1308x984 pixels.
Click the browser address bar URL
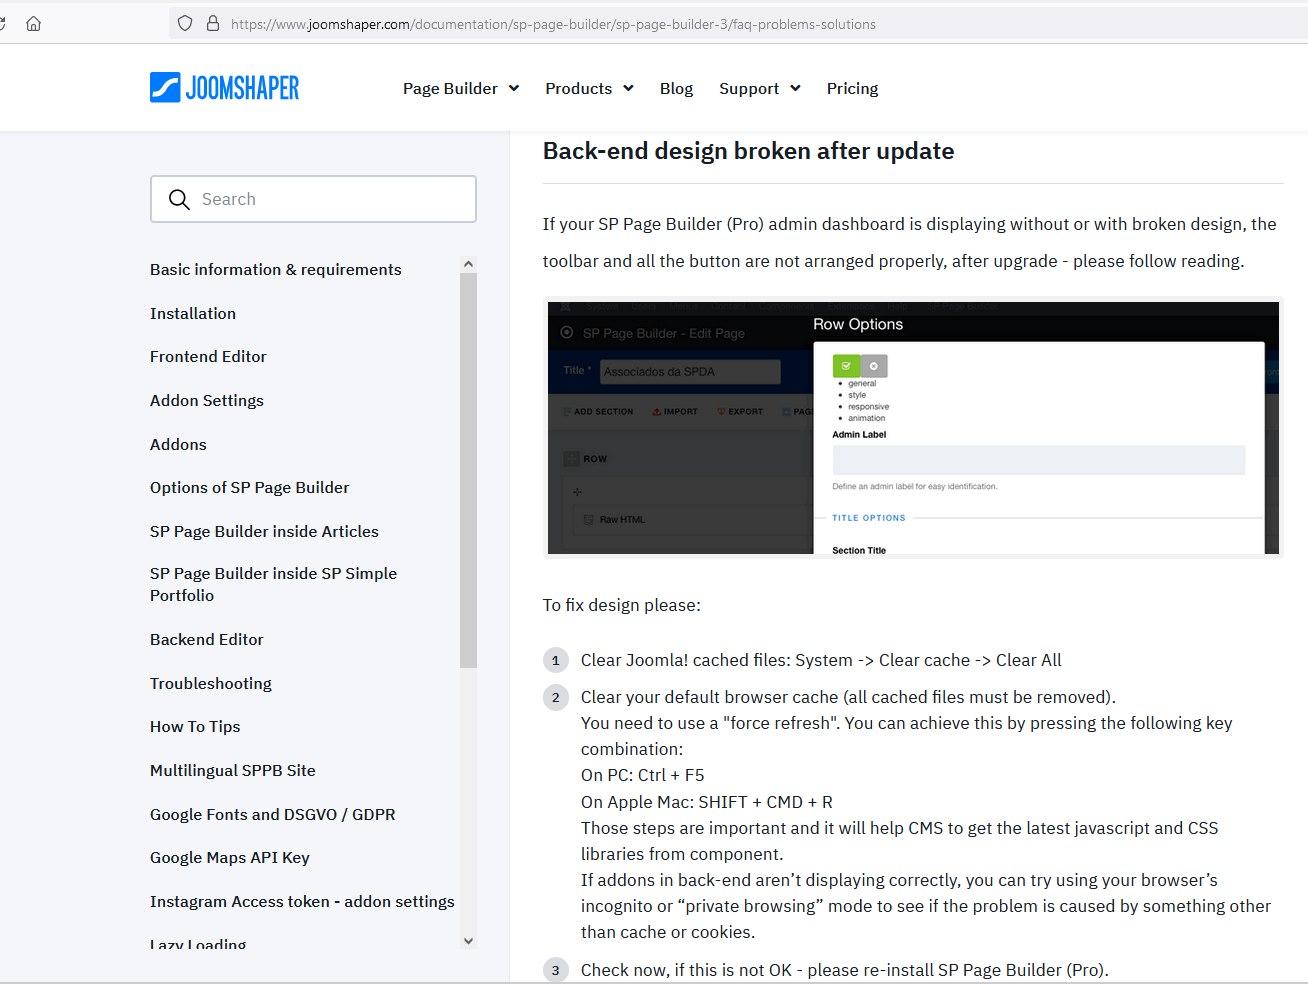pyautogui.click(x=553, y=24)
